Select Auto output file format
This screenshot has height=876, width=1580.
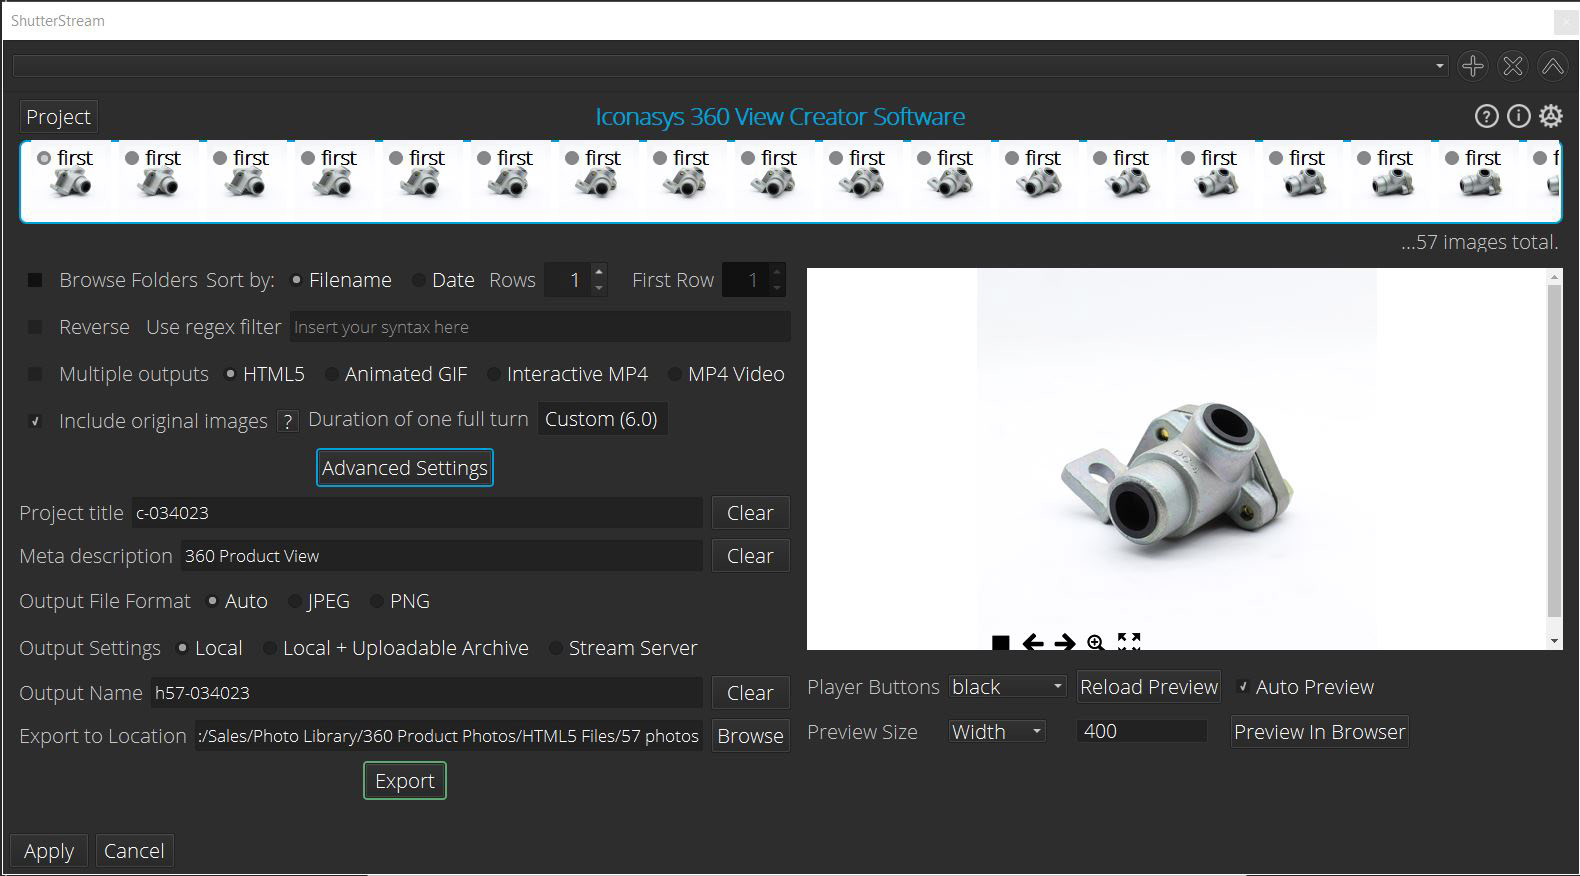212,601
